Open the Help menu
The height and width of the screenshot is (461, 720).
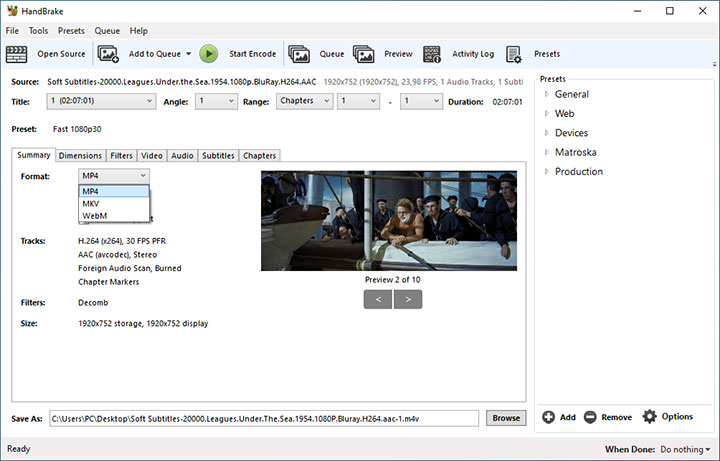[x=138, y=31]
